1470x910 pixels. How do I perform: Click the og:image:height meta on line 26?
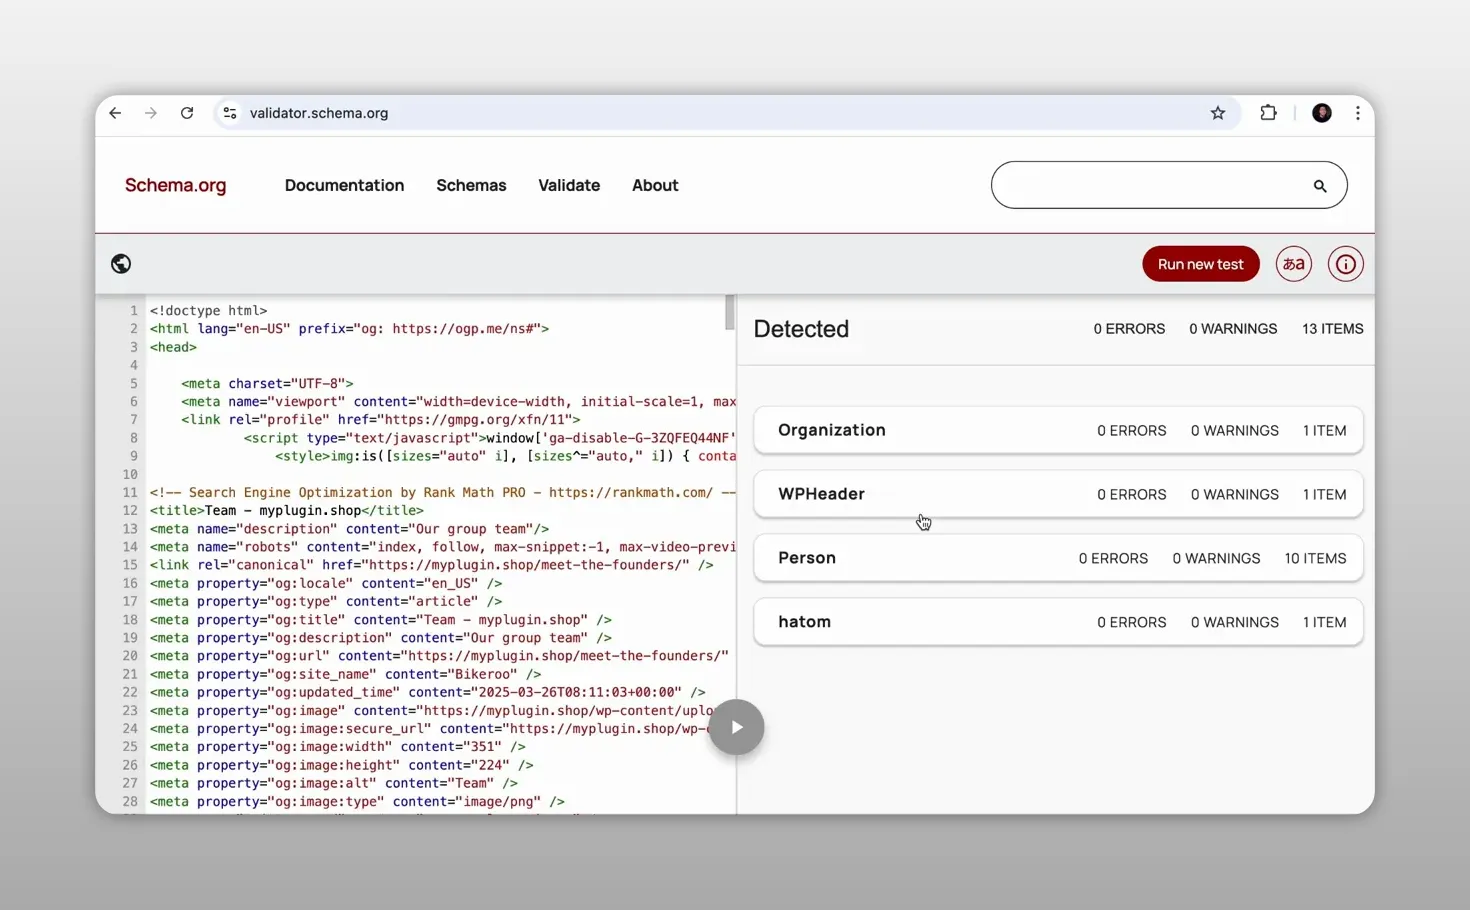[342, 765]
